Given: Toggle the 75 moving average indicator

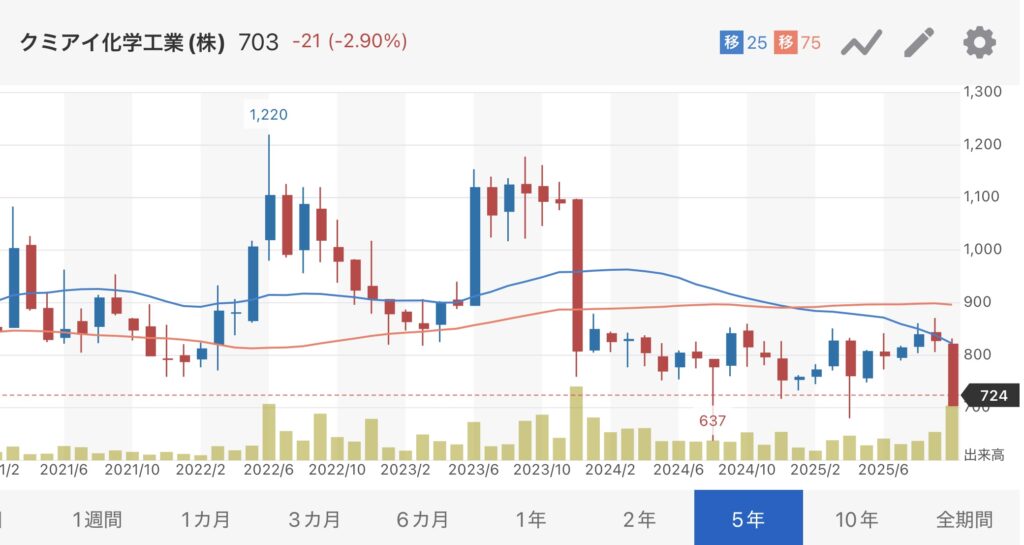Looking at the screenshot, I should pyautogui.click(x=798, y=43).
